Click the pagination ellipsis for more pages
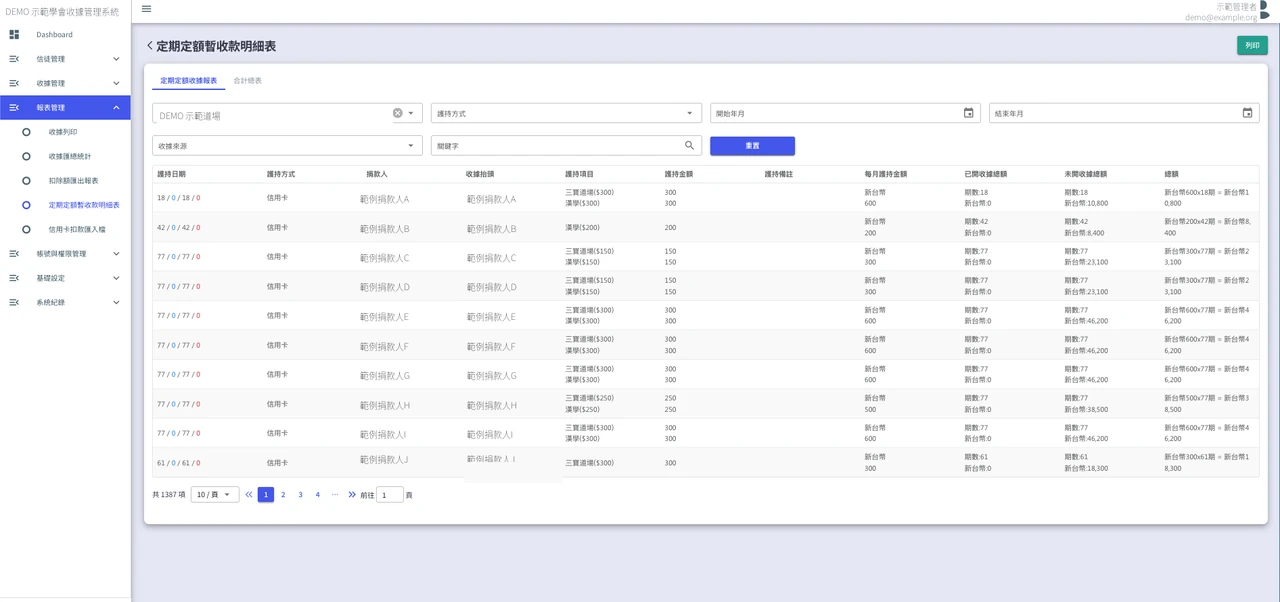Screen dimensions: 1280x602 [x=335, y=495]
